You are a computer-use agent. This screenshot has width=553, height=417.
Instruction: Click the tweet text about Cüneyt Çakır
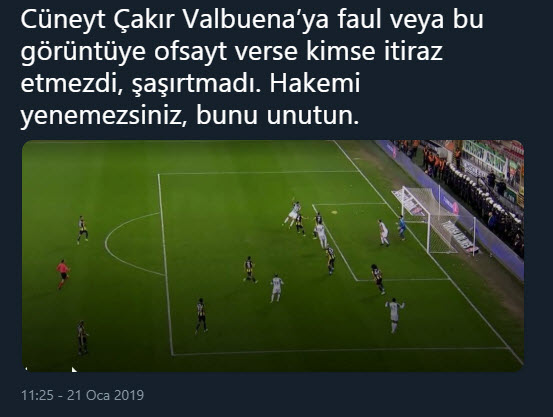pos(252,67)
